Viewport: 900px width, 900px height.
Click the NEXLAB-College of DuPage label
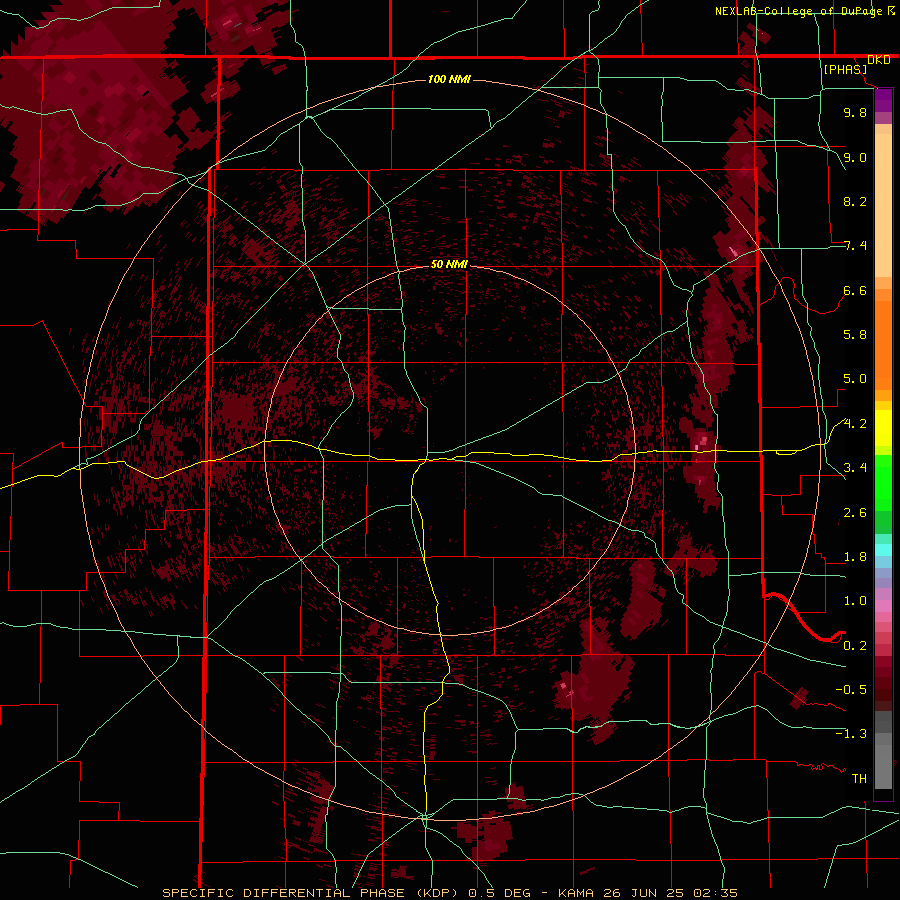tap(799, 11)
